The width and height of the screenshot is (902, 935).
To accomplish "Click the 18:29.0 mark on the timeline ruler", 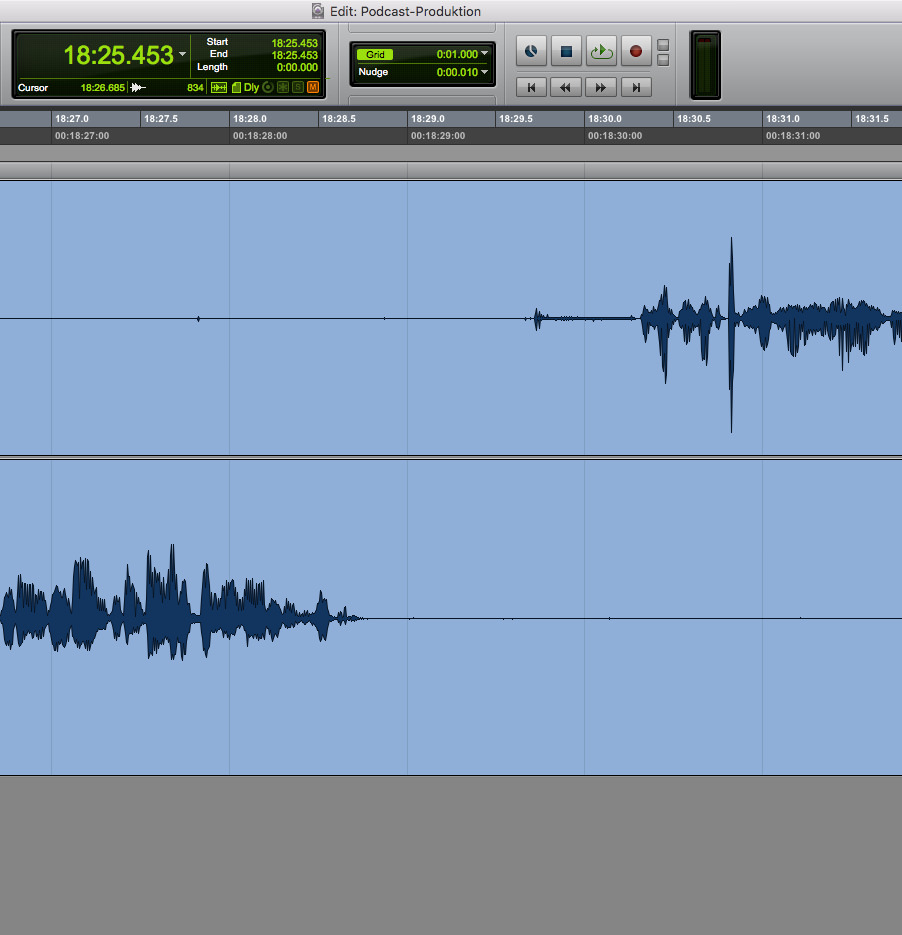I will pyautogui.click(x=428, y=119).
